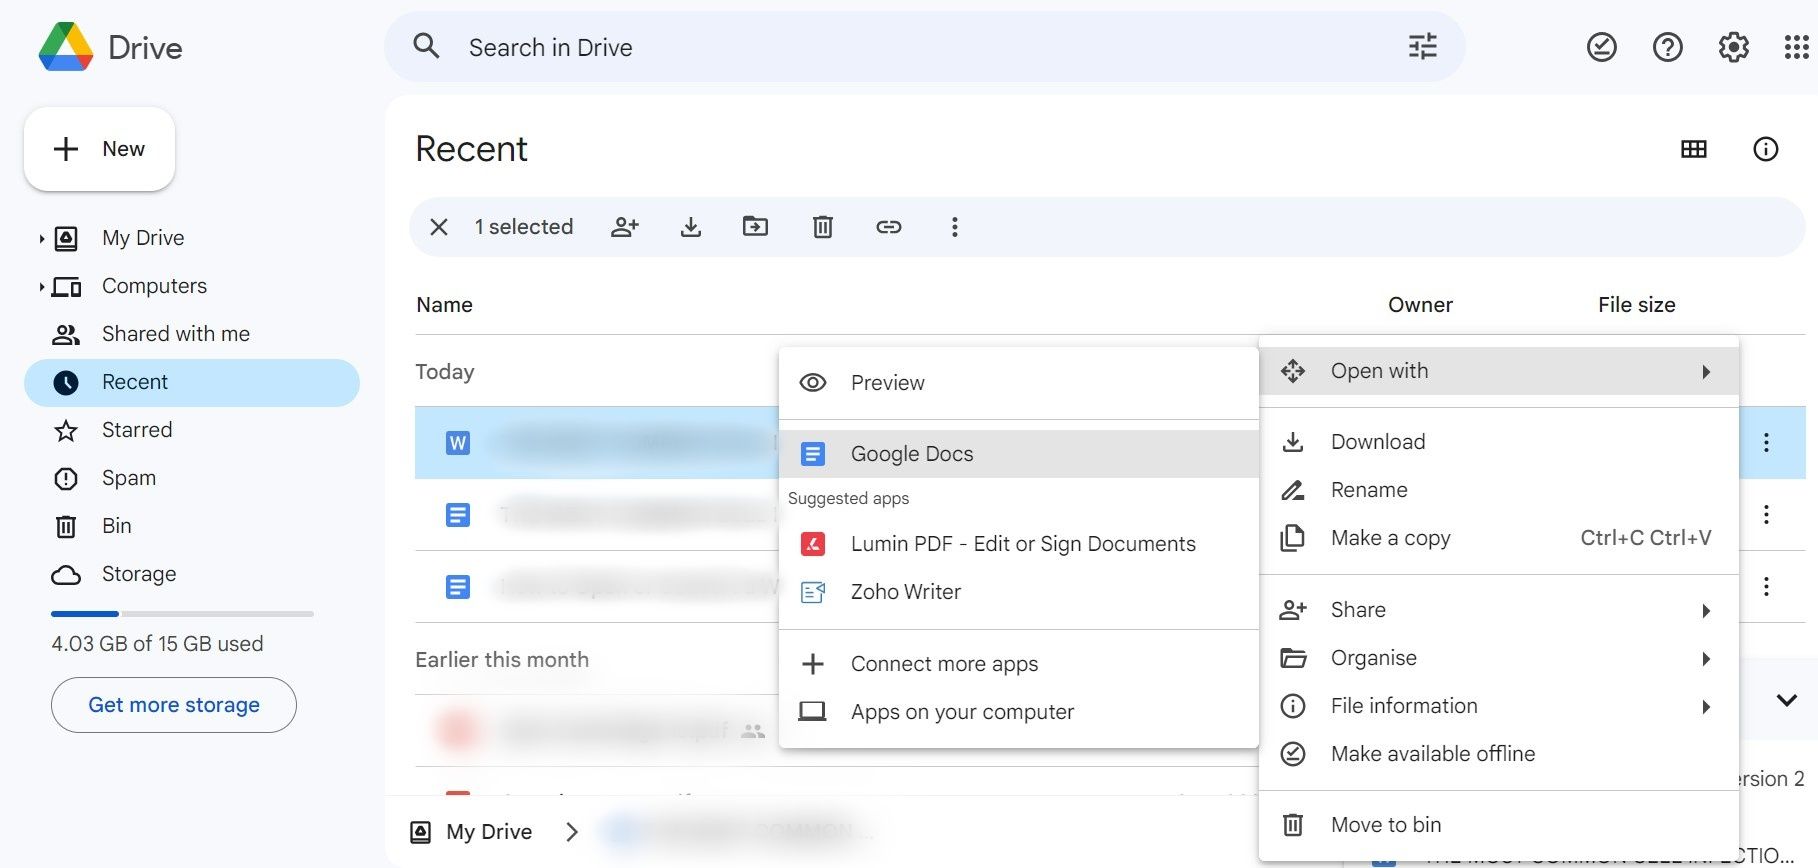Expand the Computers tree arrow
Image resolution: width=1818 pixels, height=868 pixels.
[x=41, y=287]
